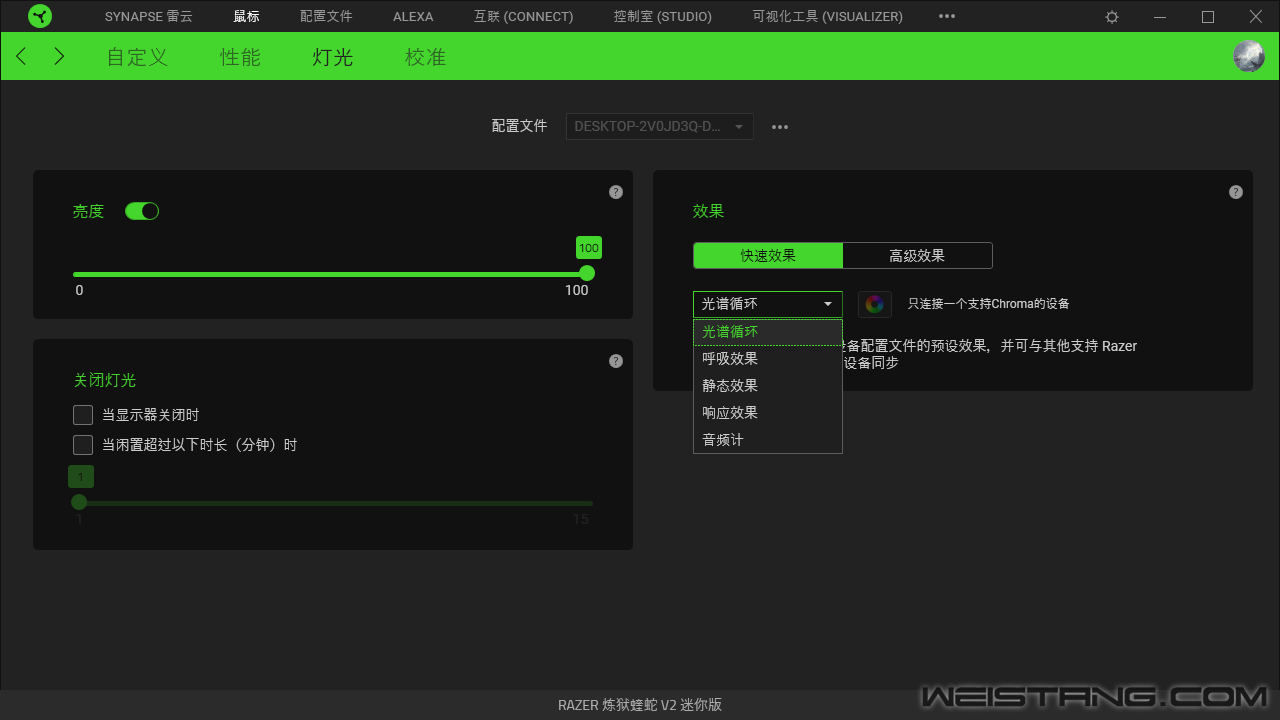This screenshot has width=1280, height=720.
Task: Switch to the 性能 sub-tab
Action: pos(241,57)
